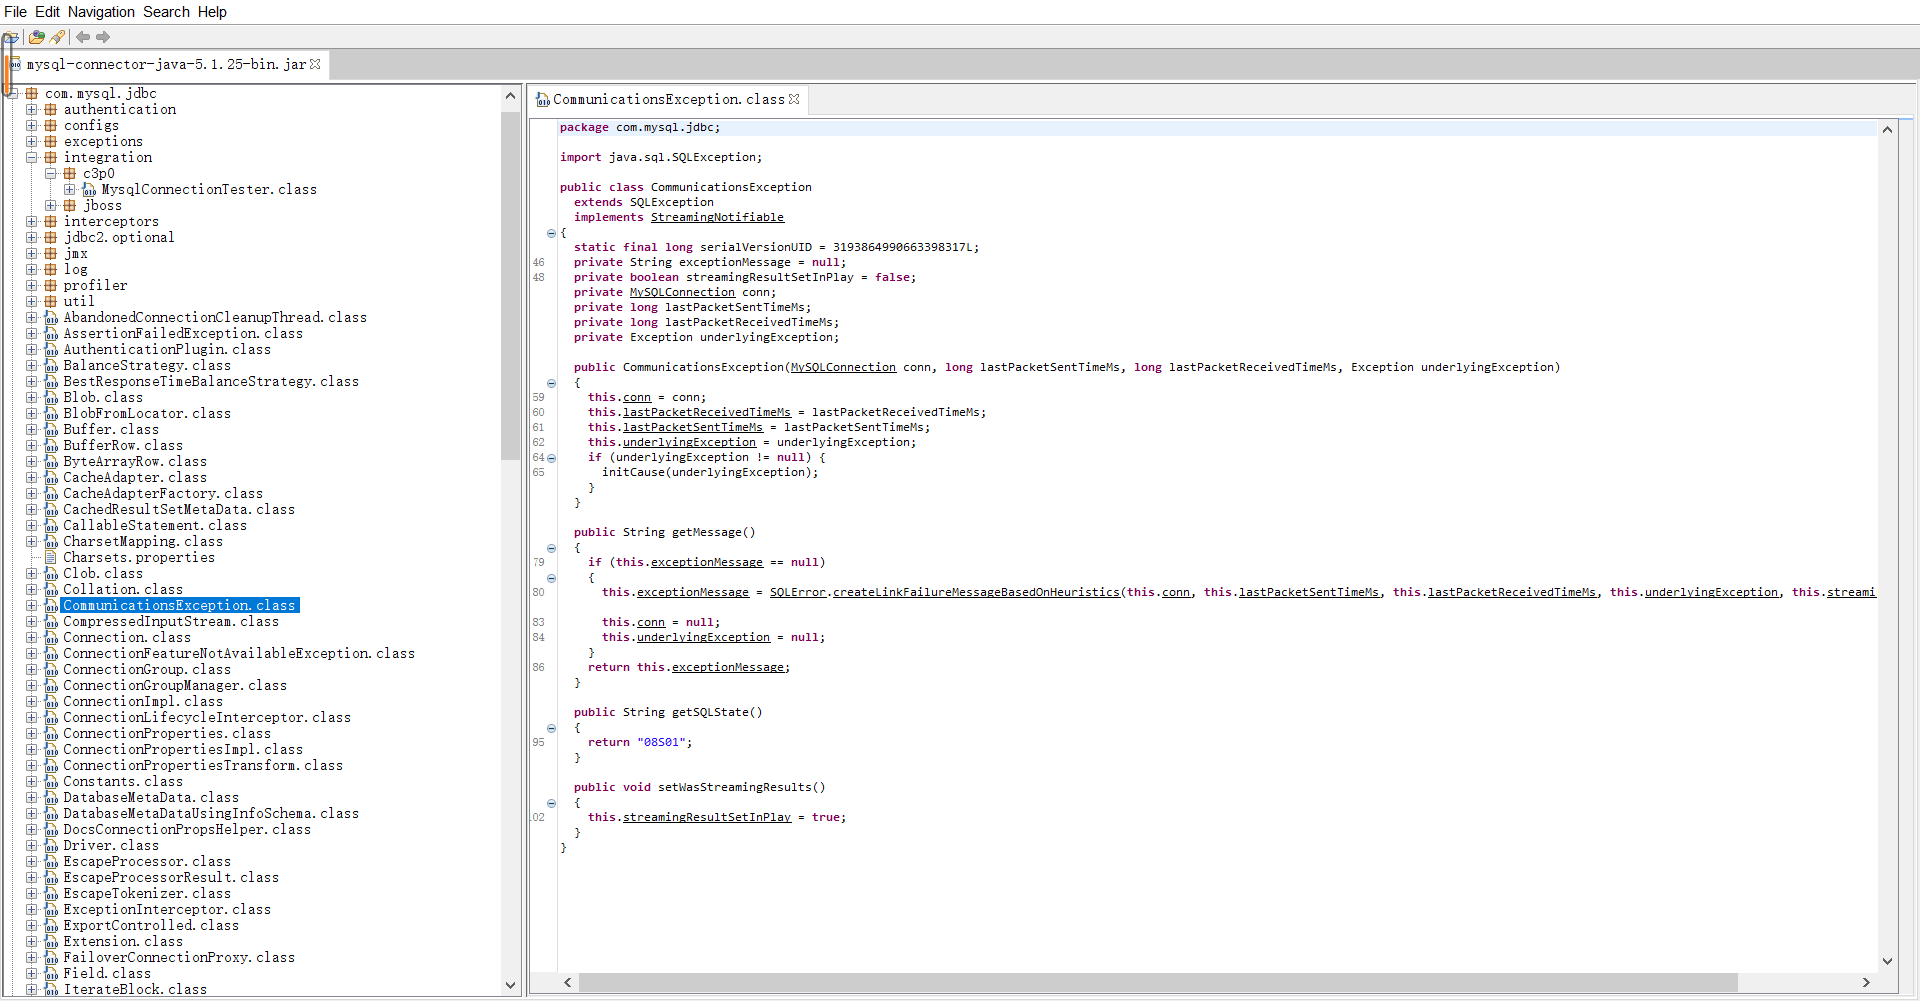1920x1001 pixels.
Task: Close the CommunicationsException.class tab
Action: pos(794,99)
